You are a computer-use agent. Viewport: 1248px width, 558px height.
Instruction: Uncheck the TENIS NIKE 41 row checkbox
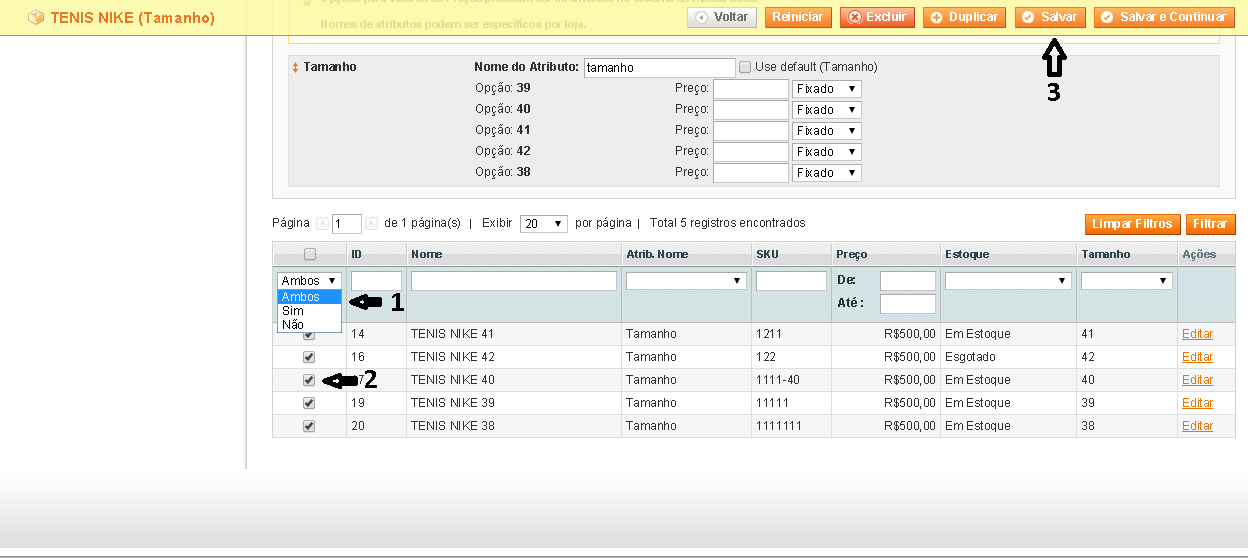[x=309, y=334]
